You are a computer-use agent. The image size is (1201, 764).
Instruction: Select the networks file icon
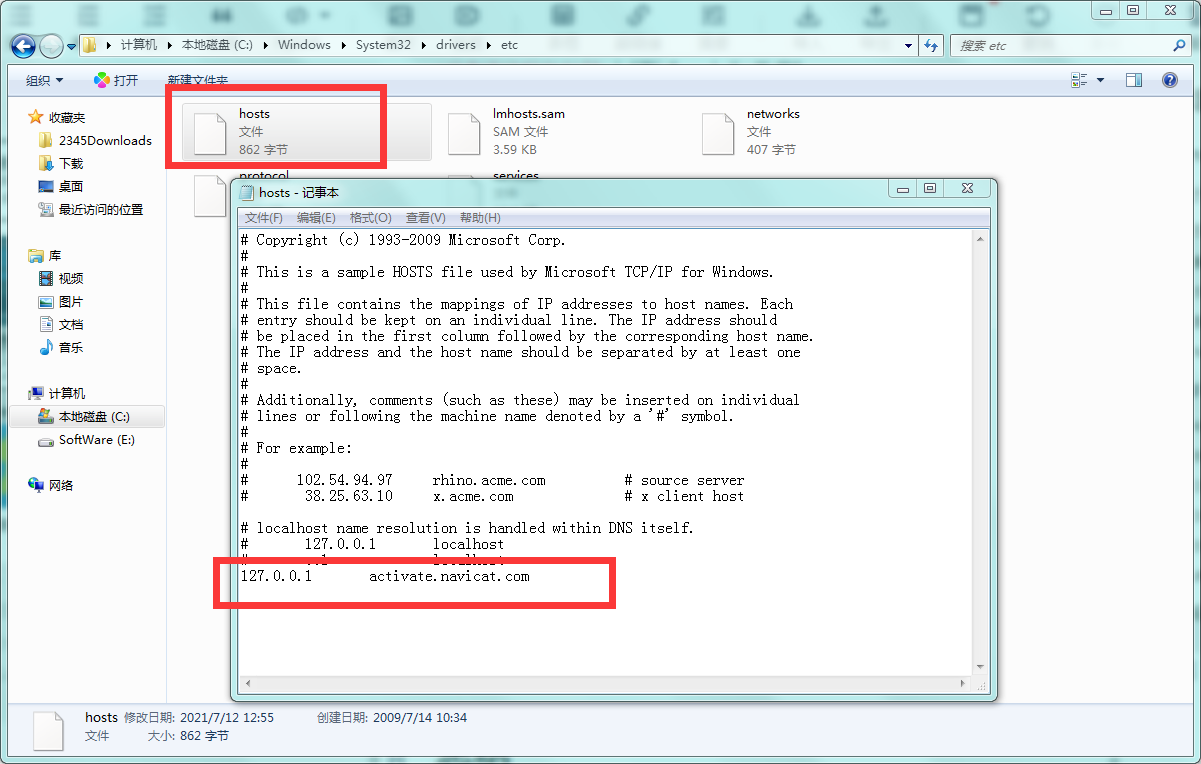click(x=718, y=133)
